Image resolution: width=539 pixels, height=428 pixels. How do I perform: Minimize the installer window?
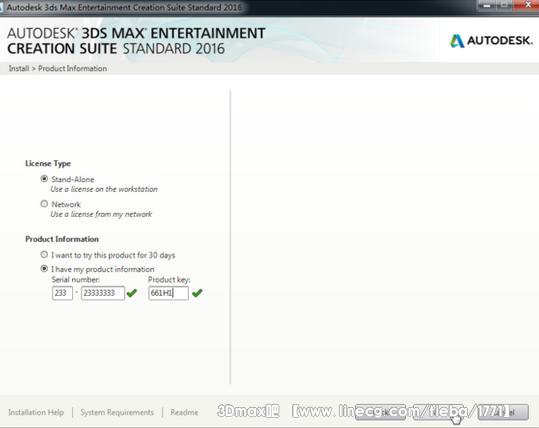487,5
